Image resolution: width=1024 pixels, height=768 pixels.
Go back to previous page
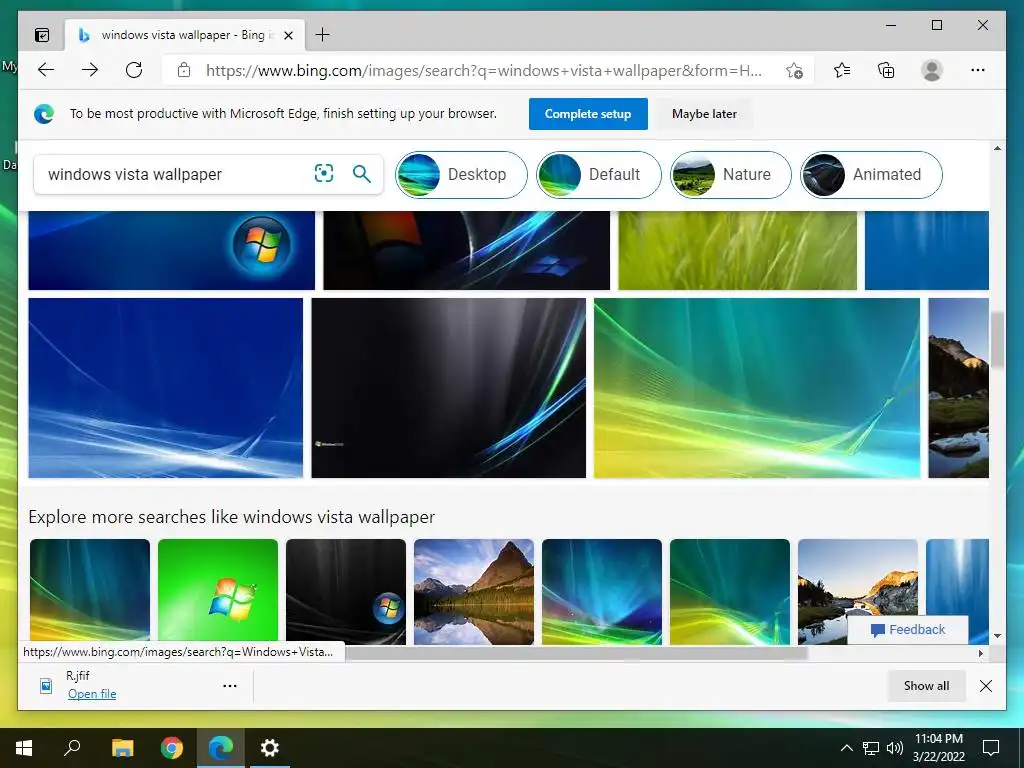(x=46, y=70)
